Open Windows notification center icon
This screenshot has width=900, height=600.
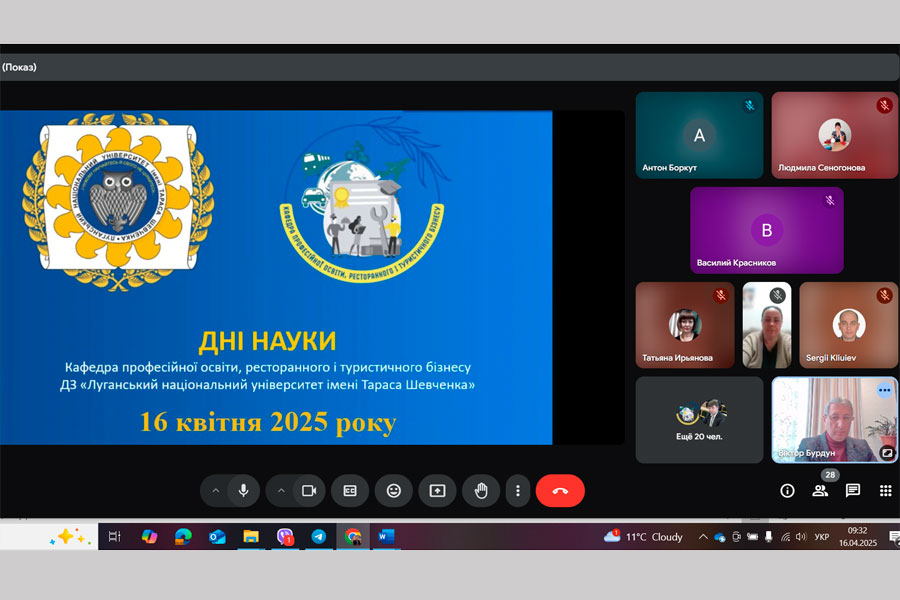(x=894, y=537)
